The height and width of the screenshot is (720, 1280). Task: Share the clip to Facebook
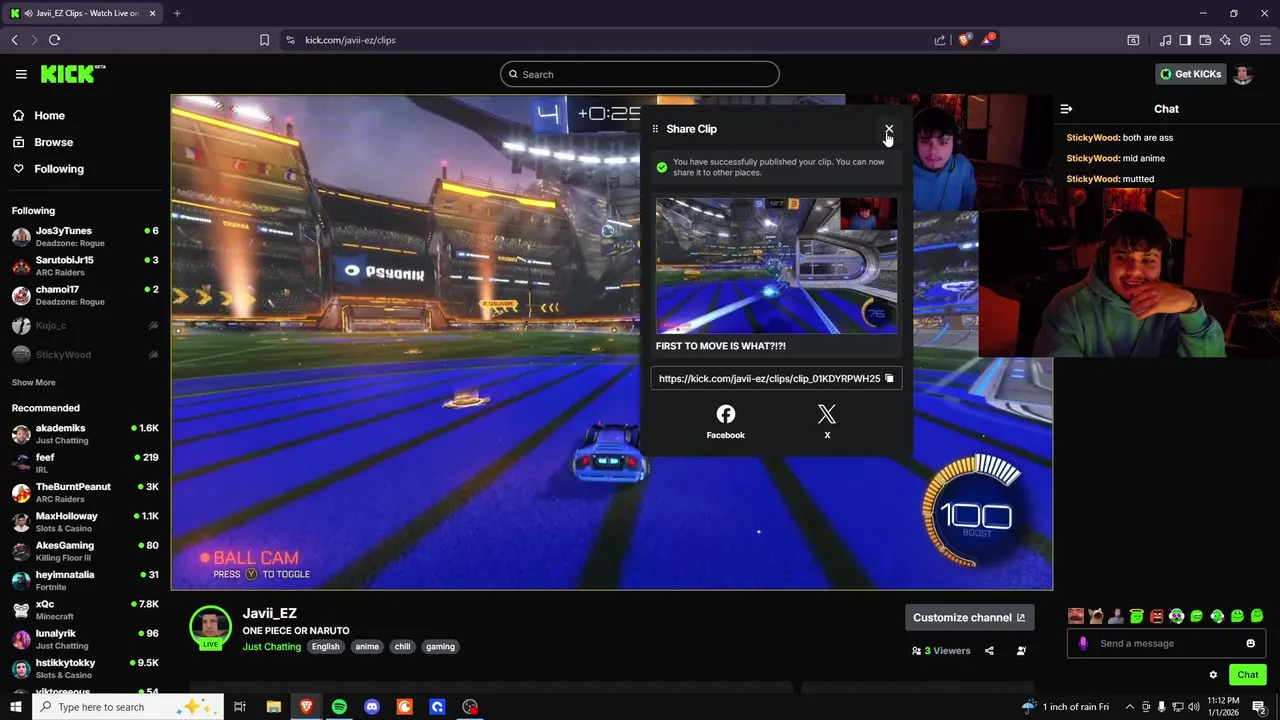[726, 421]
